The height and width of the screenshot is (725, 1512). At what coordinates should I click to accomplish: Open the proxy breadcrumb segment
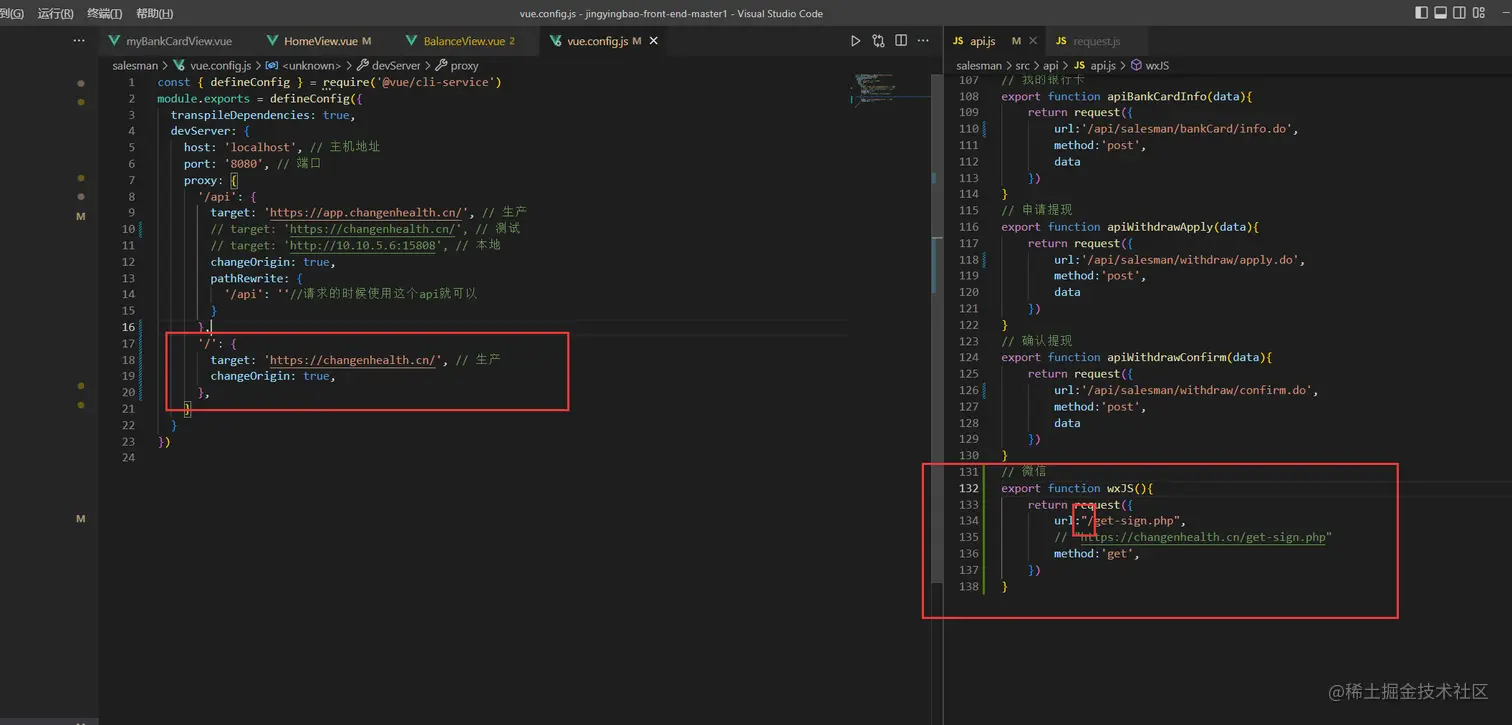tap(465, 65)
